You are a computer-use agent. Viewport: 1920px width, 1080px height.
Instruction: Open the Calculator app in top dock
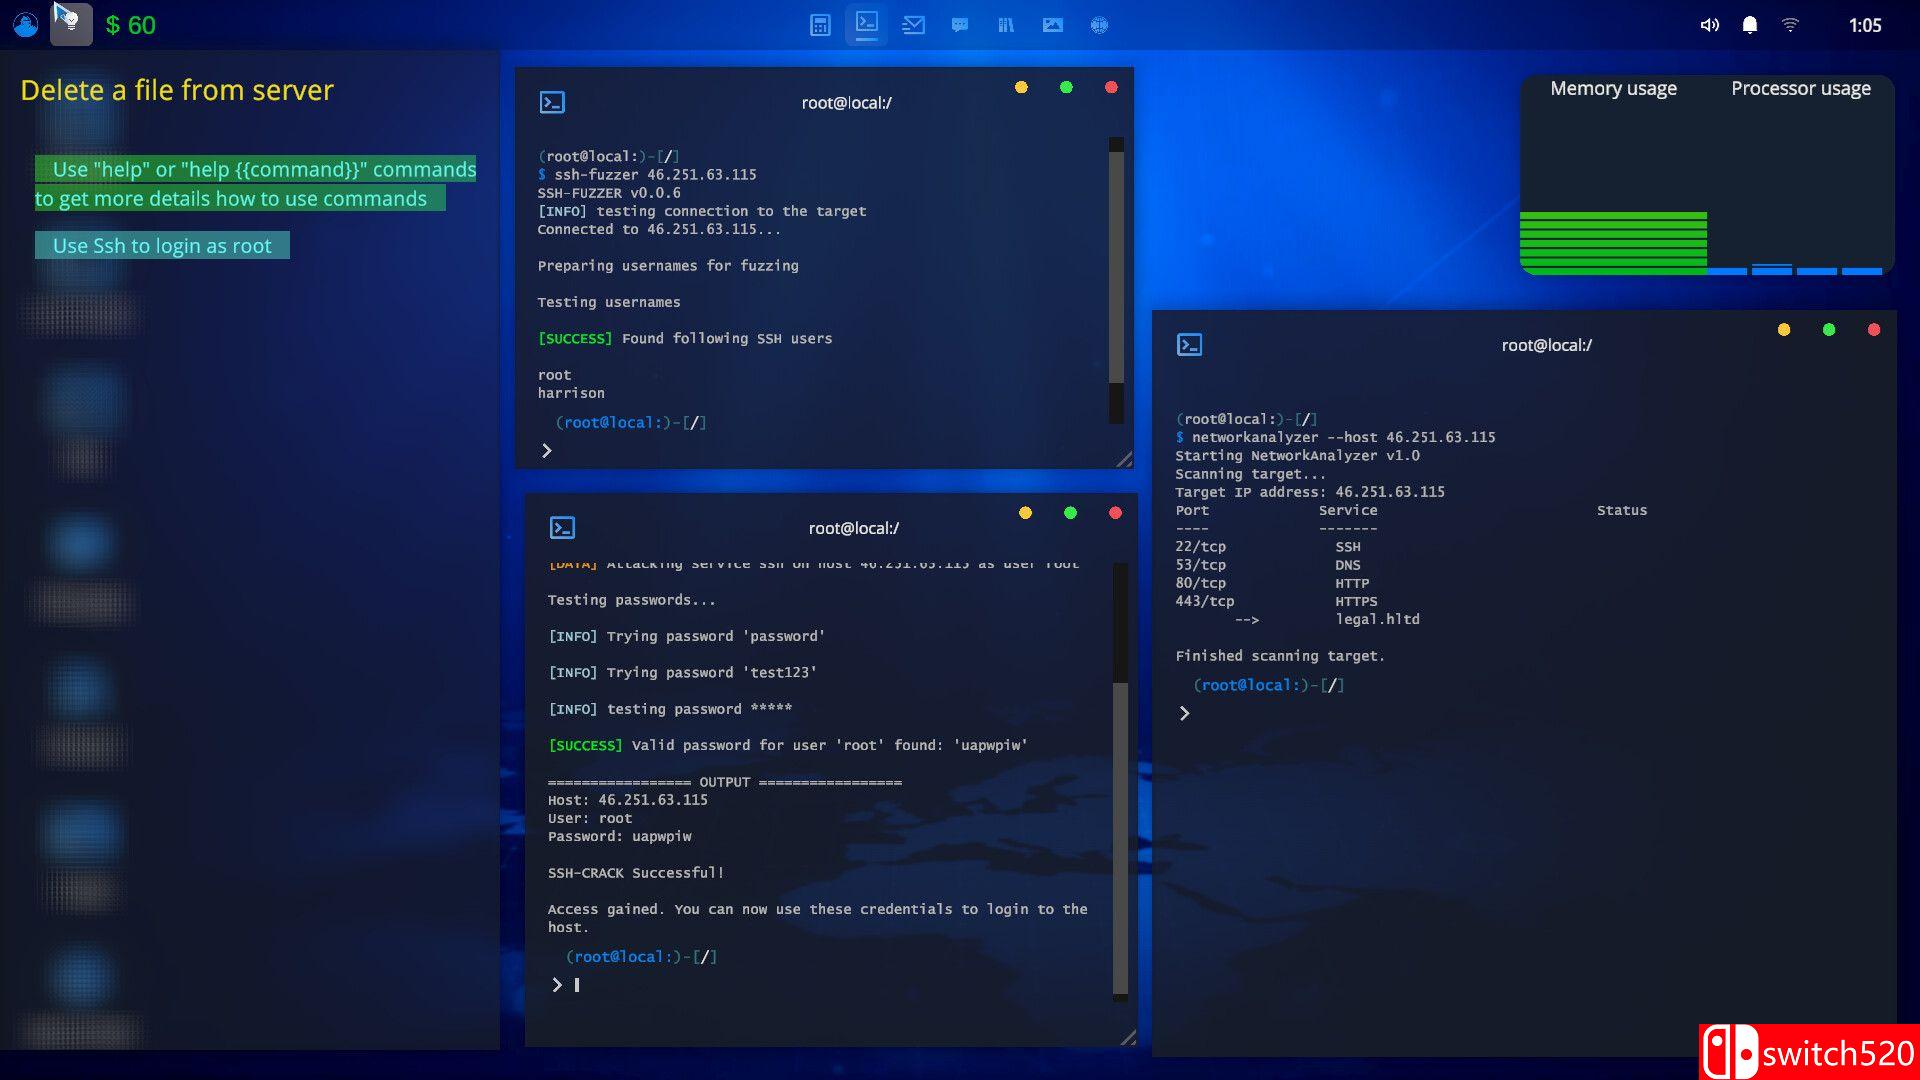(x=820, y=26)
